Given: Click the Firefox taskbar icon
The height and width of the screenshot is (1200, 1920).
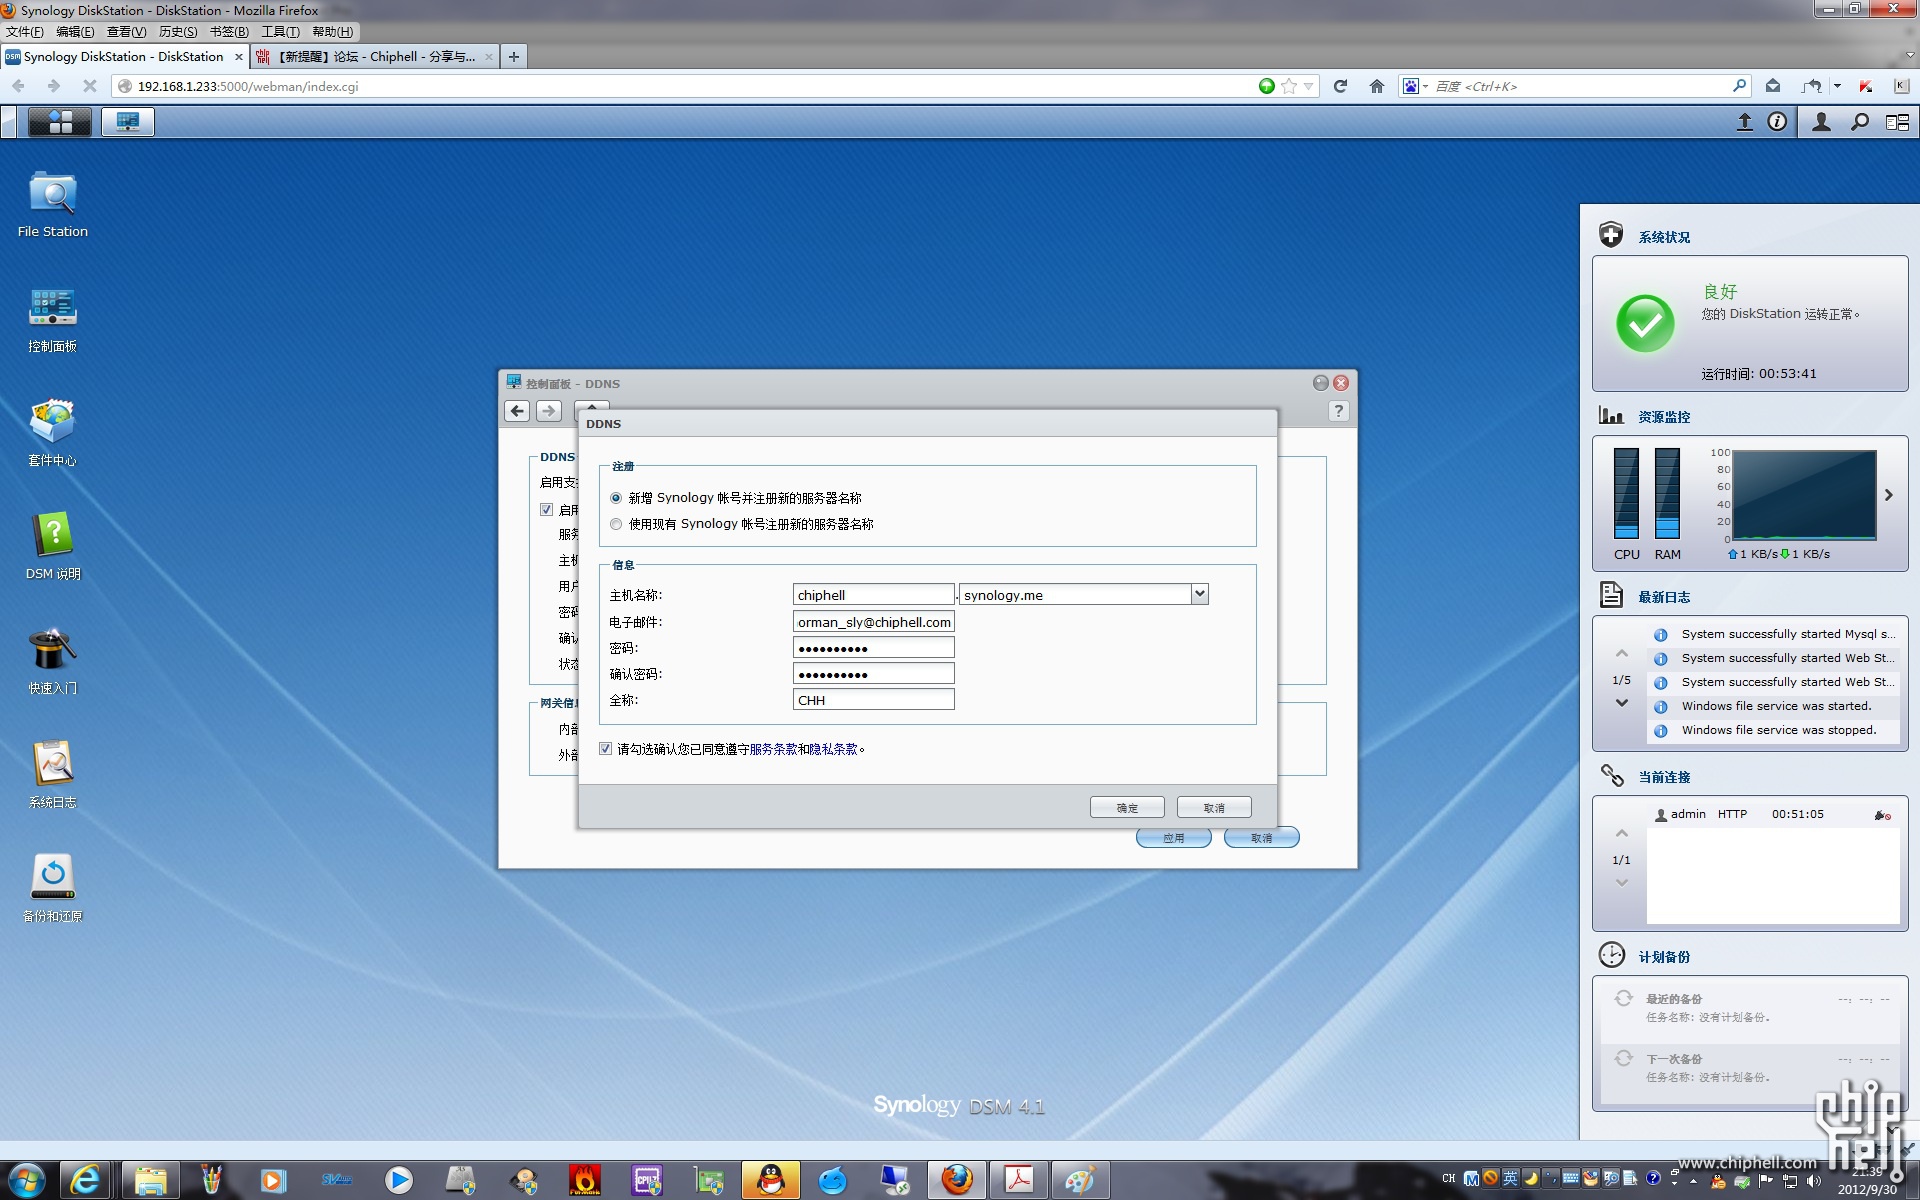Looking at the screenshot, I should (956, 1181).
